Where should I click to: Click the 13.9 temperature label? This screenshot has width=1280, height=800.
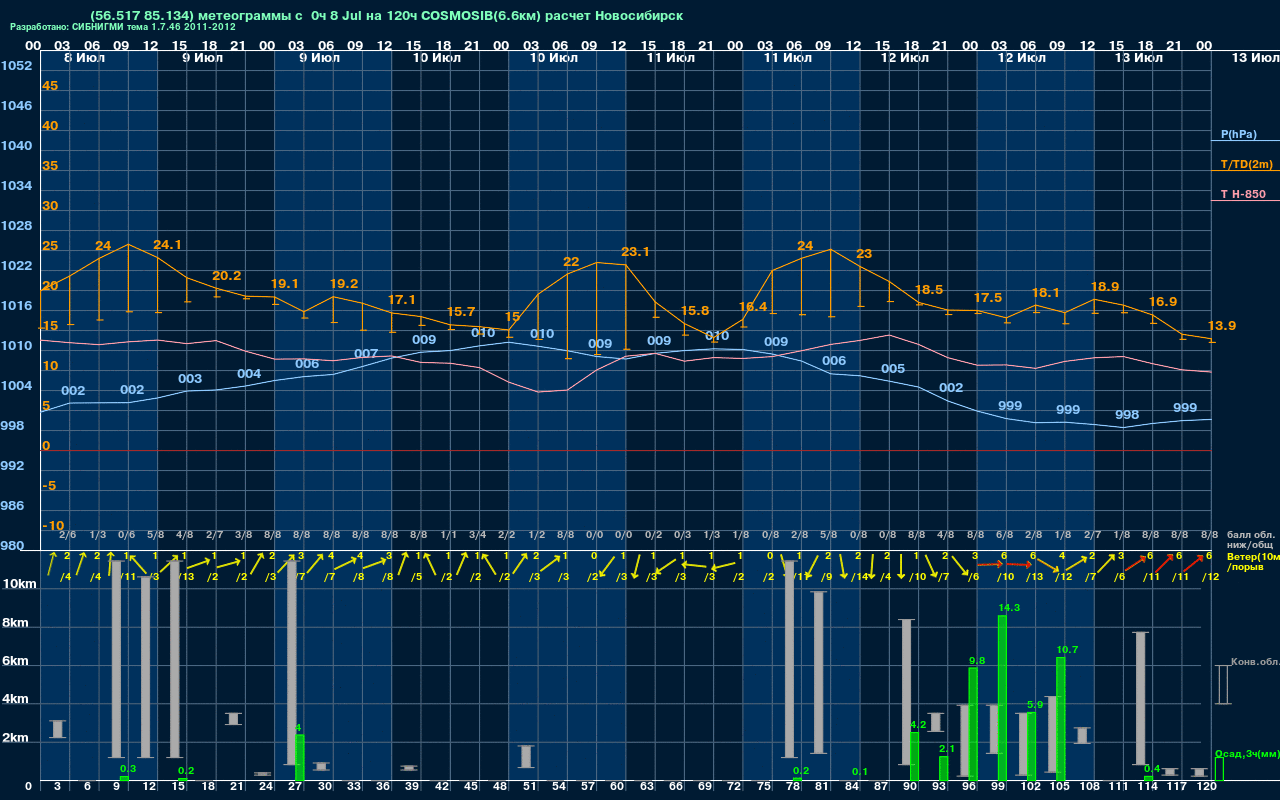(x=1222, y=326)
